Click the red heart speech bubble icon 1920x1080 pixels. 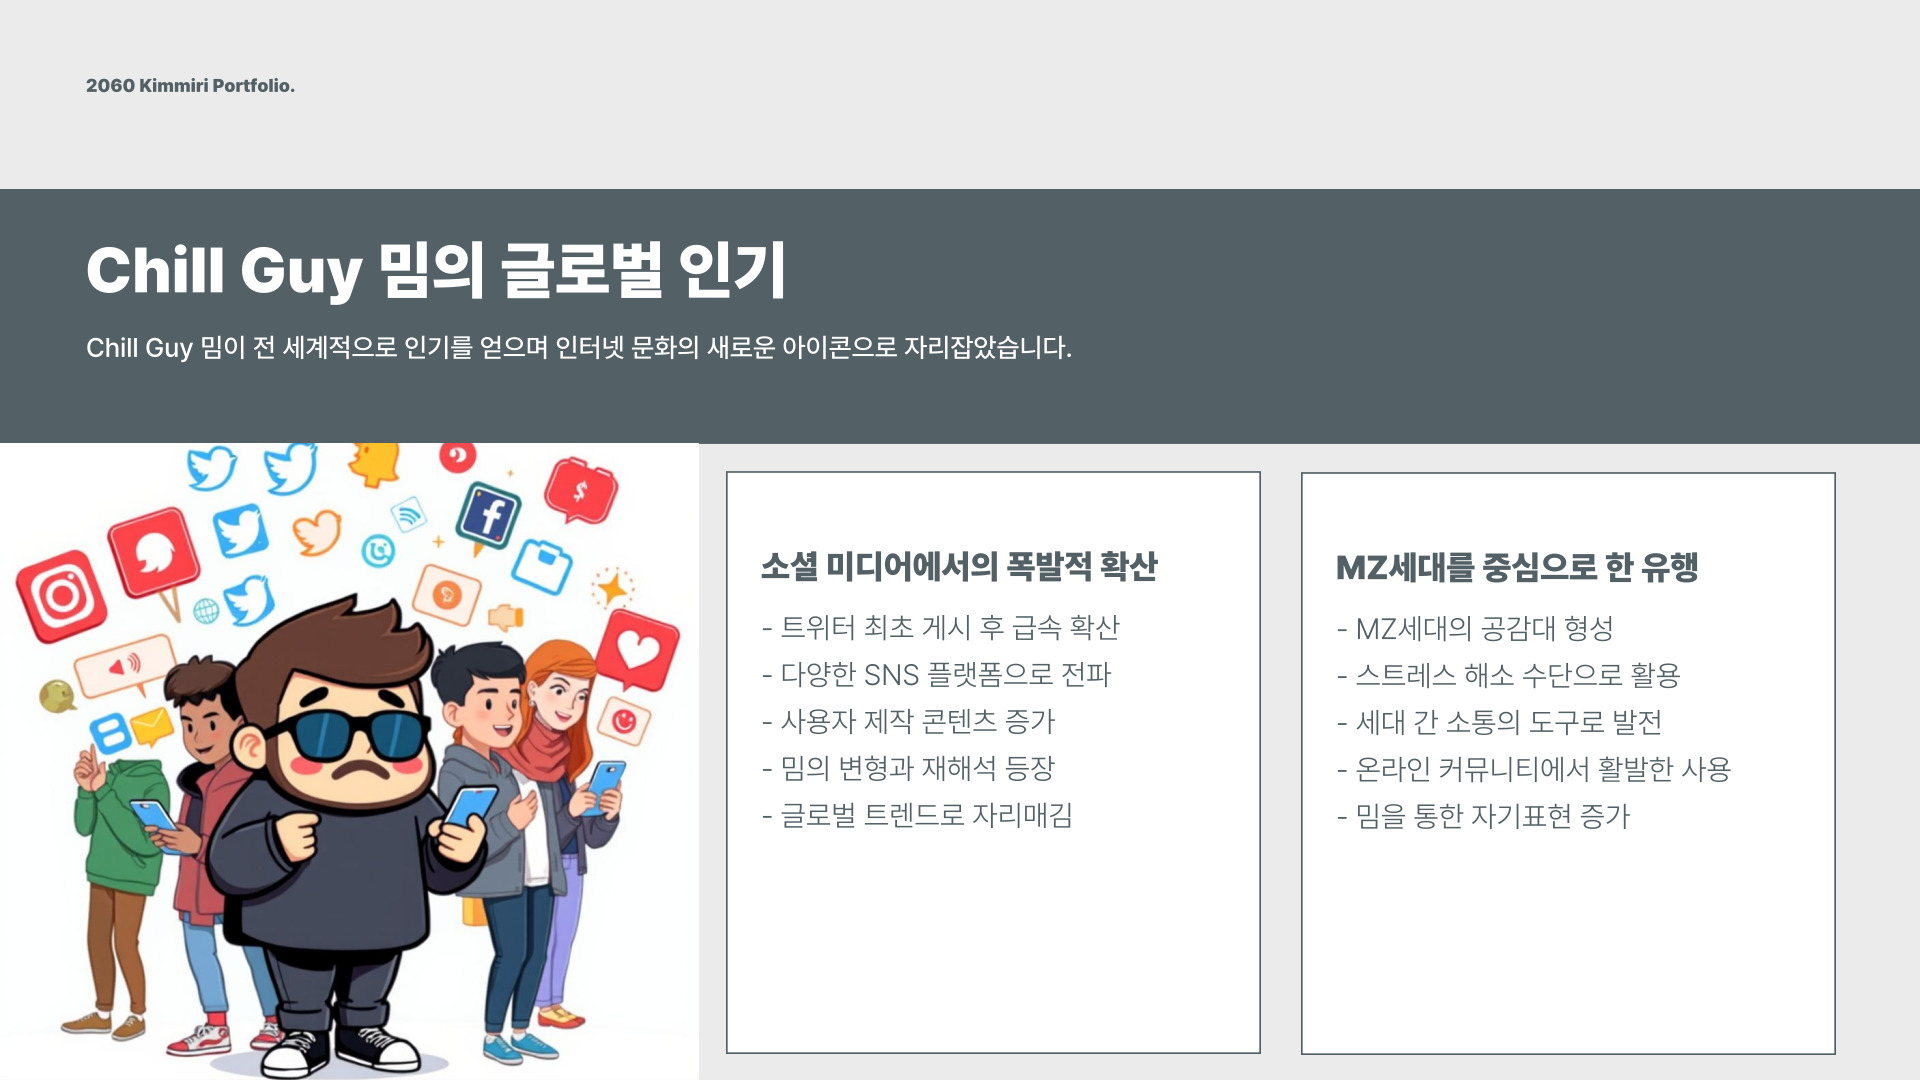pyautogui.click(x=638, y=650)
